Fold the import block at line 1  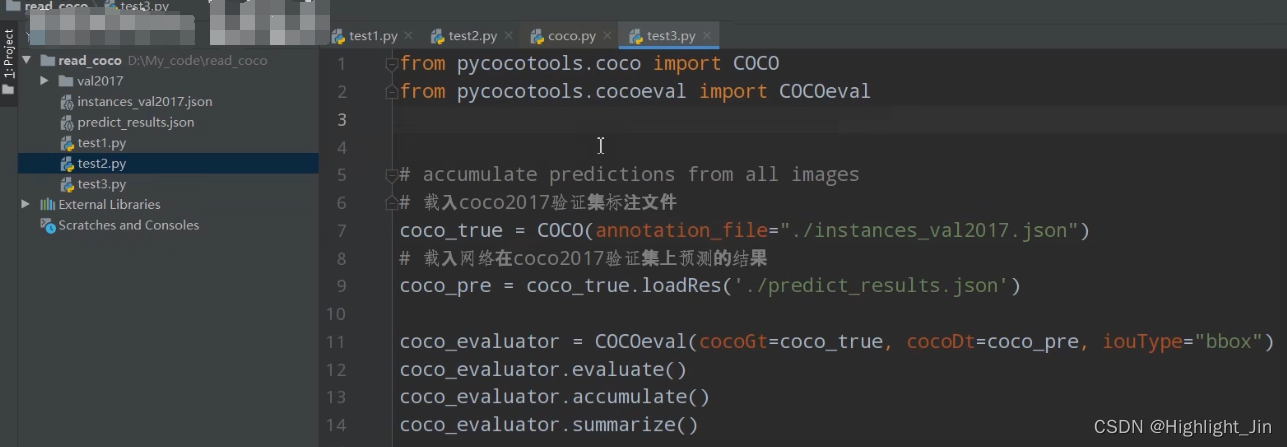(391, 64)
